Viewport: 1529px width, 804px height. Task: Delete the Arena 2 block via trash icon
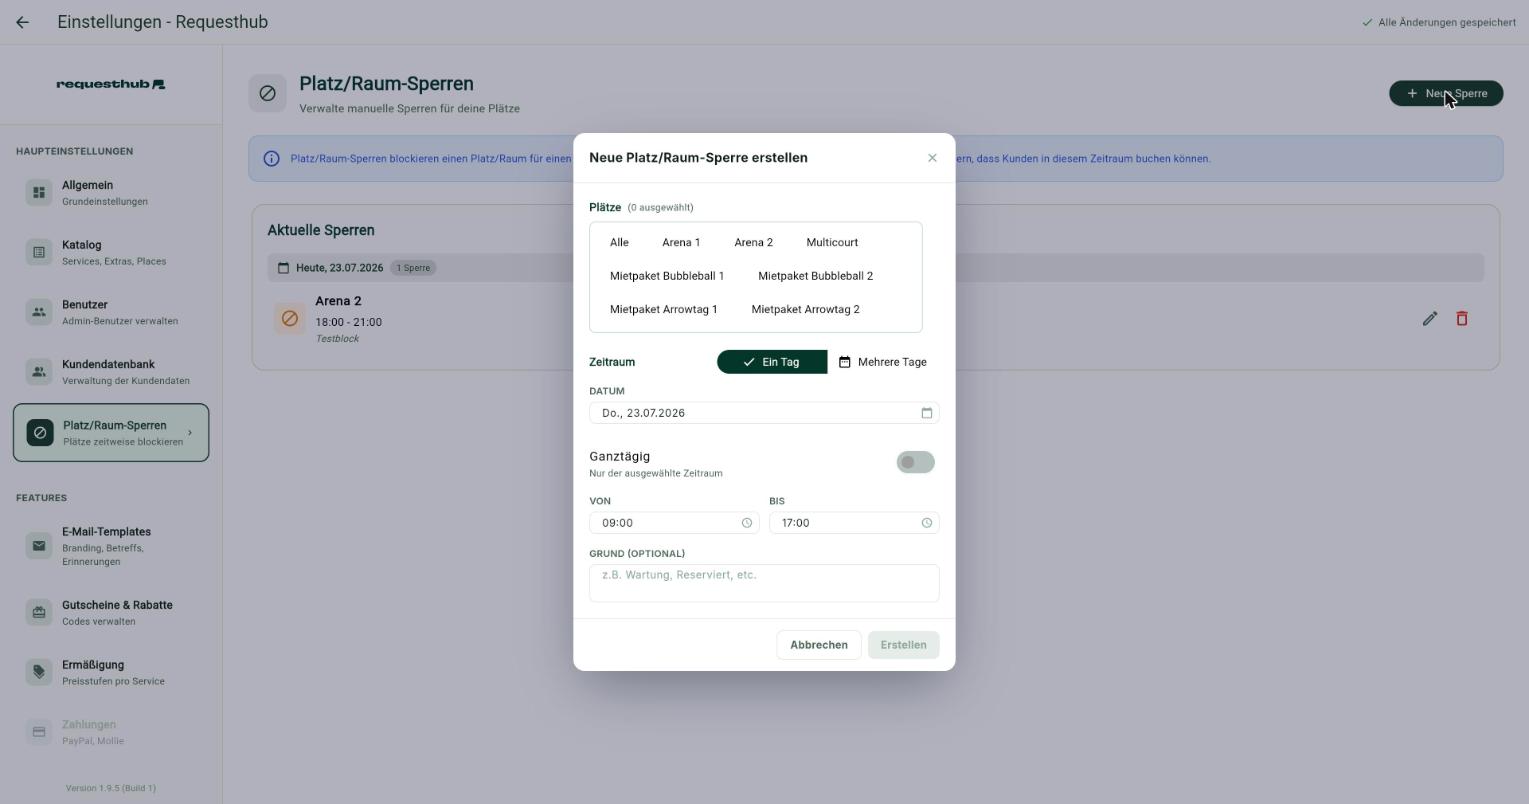(1462, 318)
